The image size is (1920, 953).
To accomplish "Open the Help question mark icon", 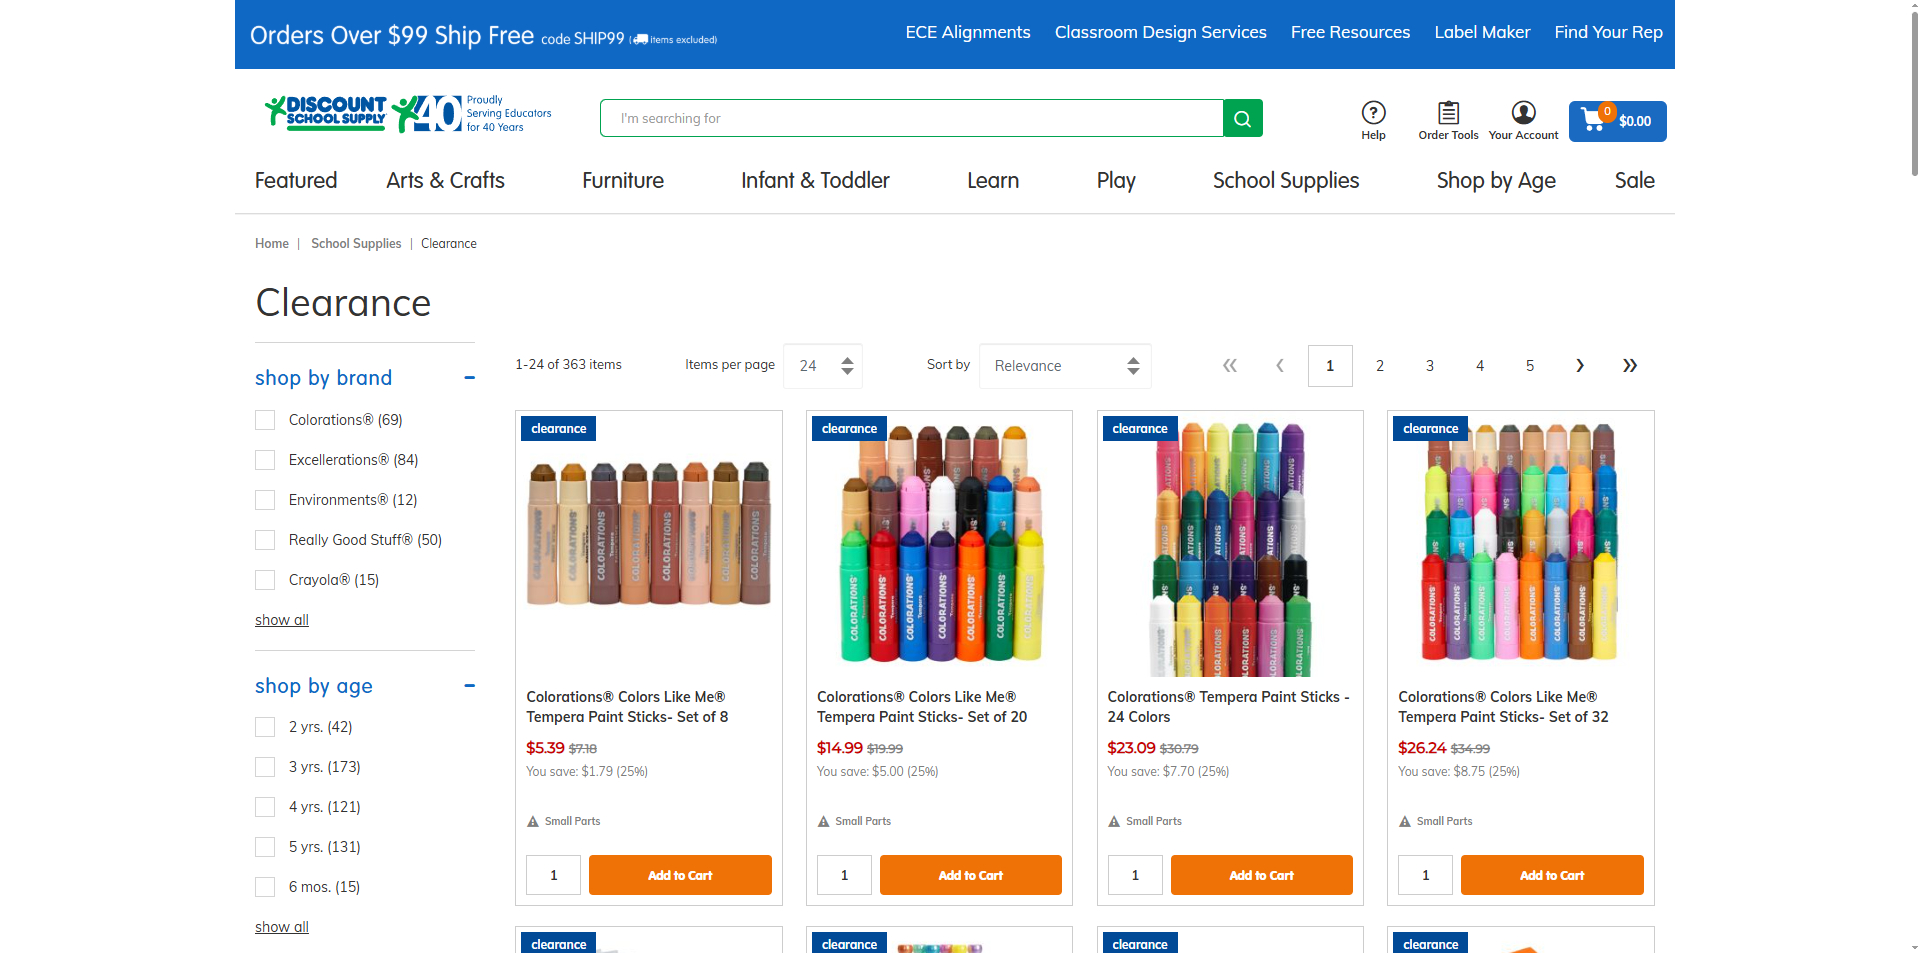I will 1373,112.
